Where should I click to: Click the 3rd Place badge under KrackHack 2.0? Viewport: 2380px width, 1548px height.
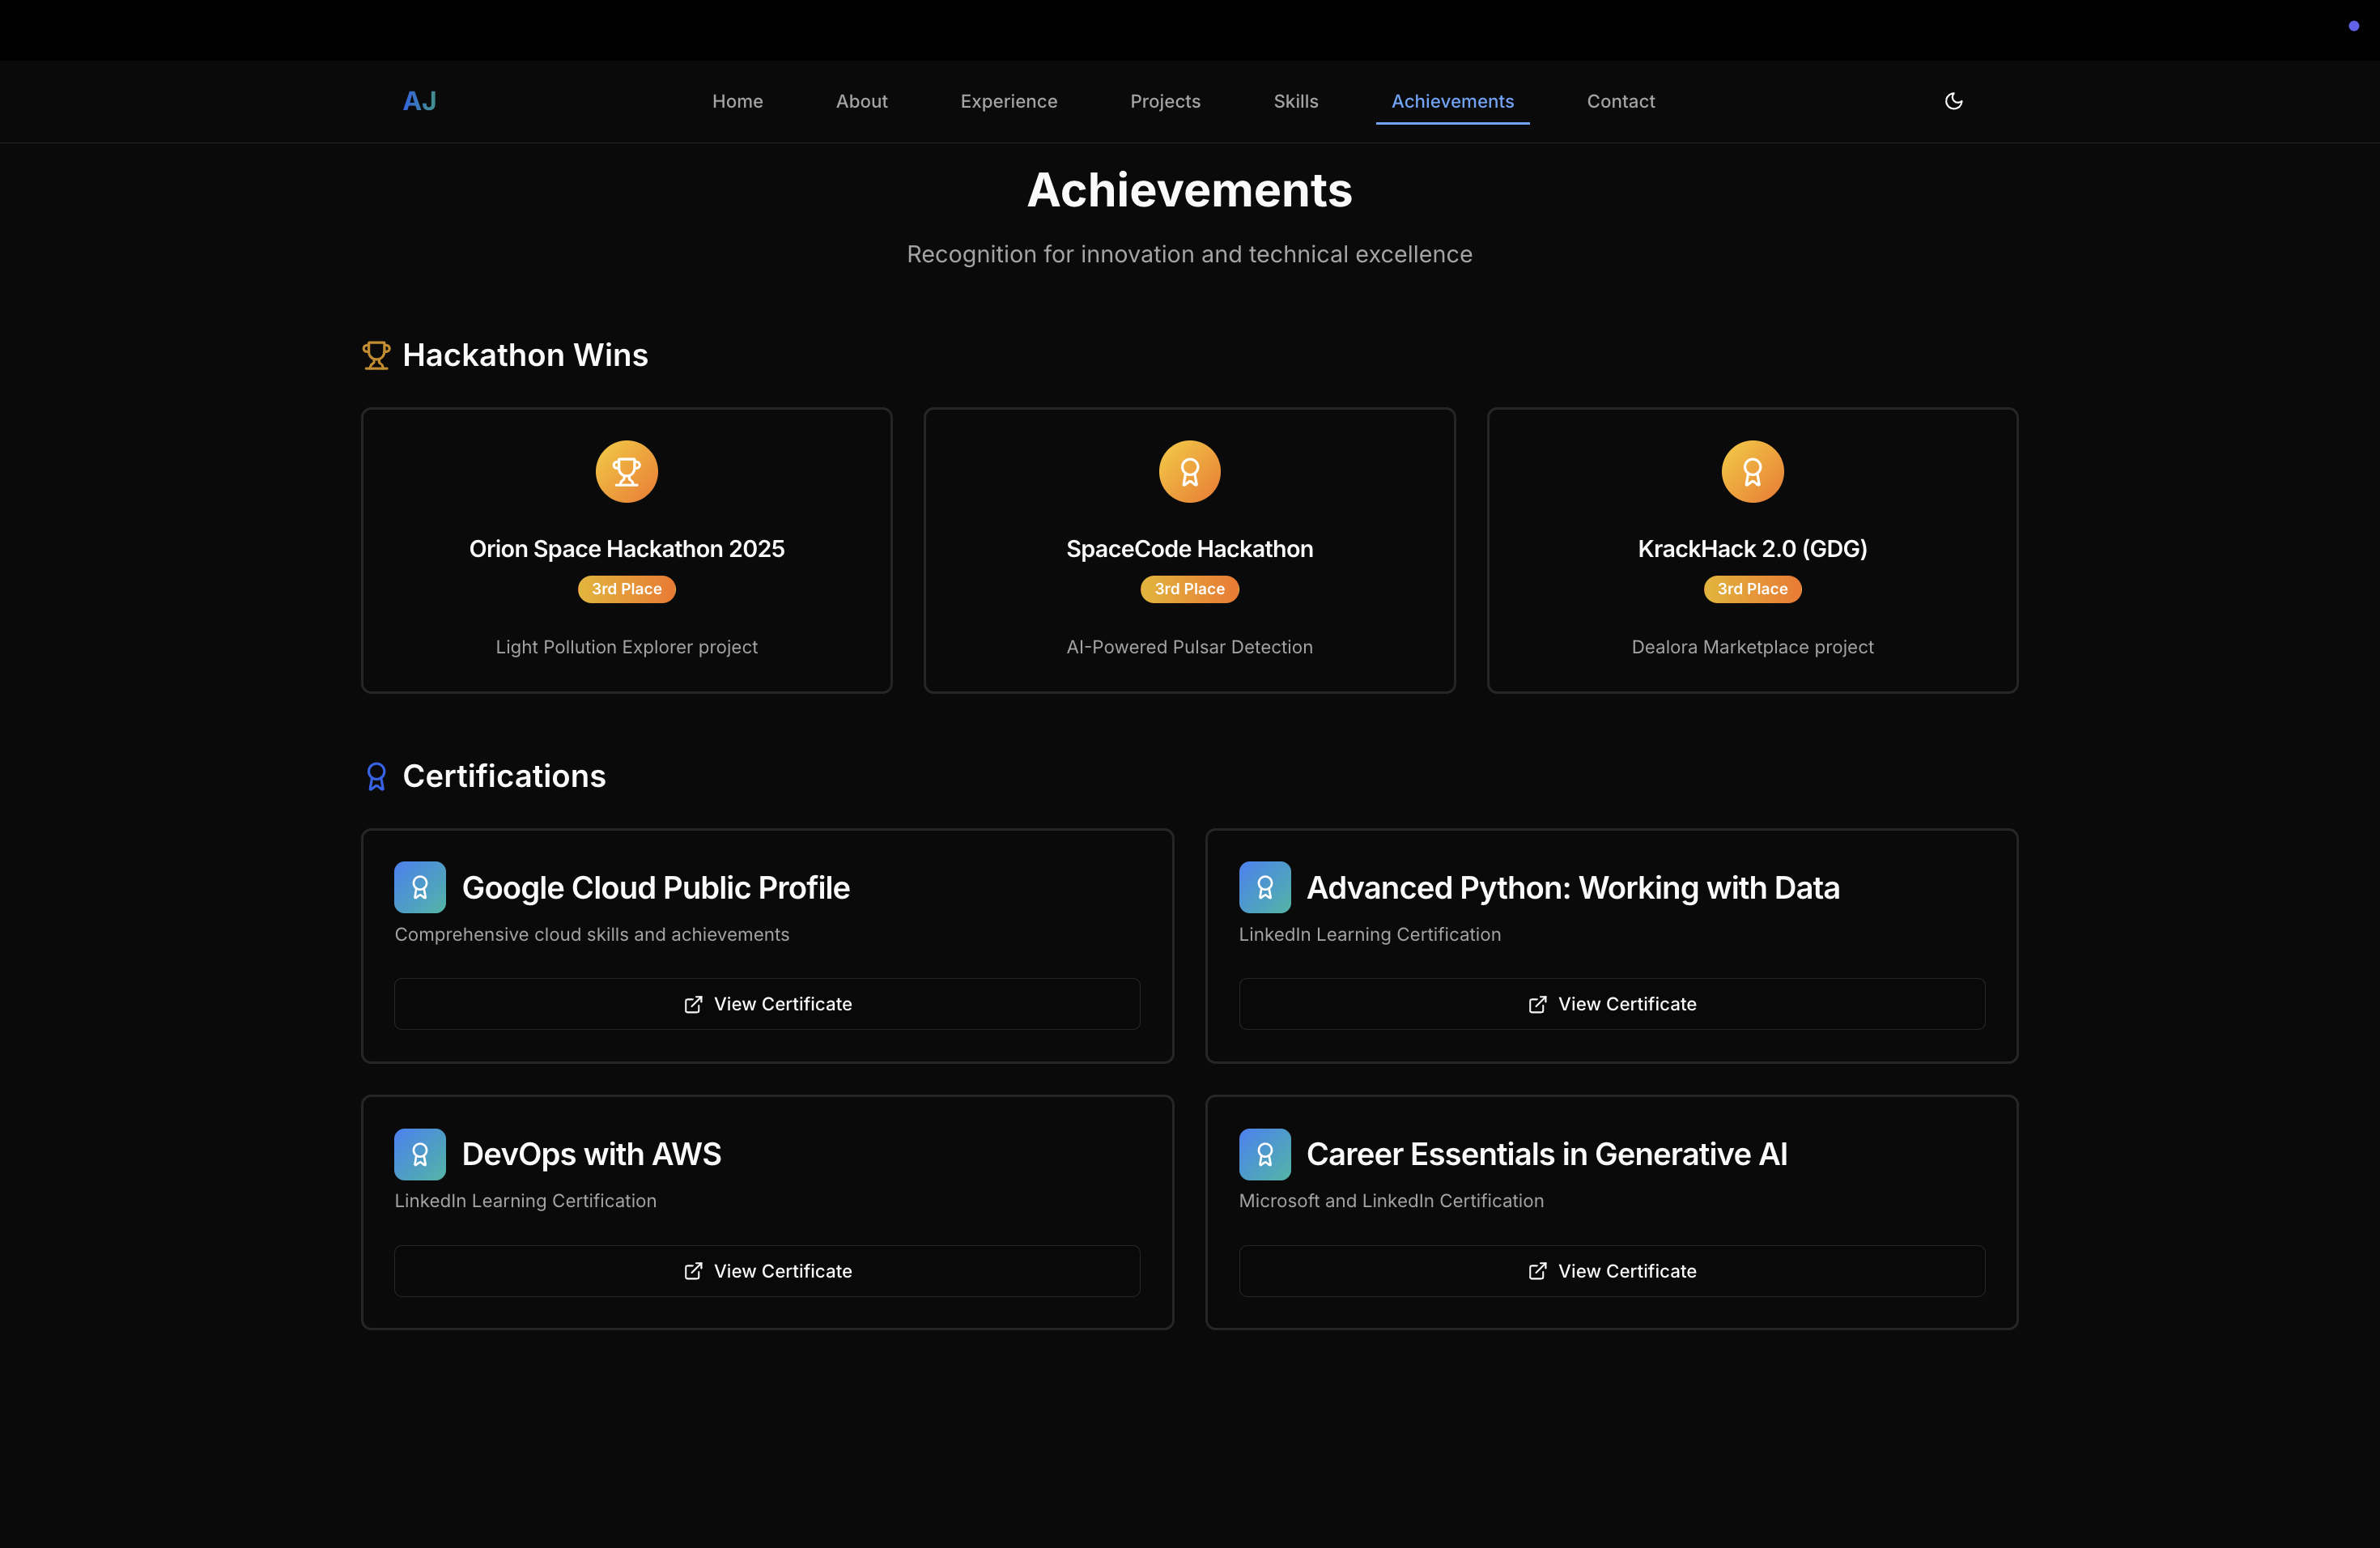click(1752, 589)
